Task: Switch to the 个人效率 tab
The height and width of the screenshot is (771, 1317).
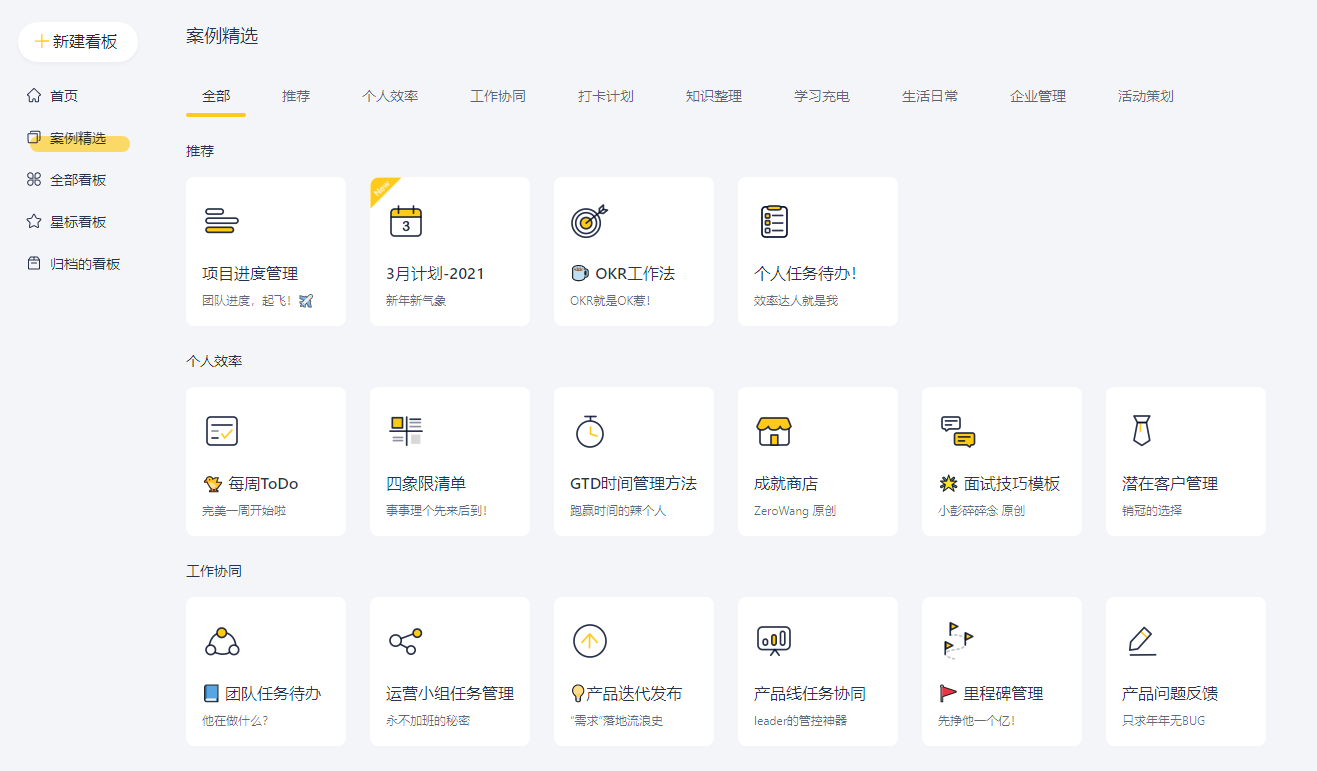Action: (x=390, y=97)
